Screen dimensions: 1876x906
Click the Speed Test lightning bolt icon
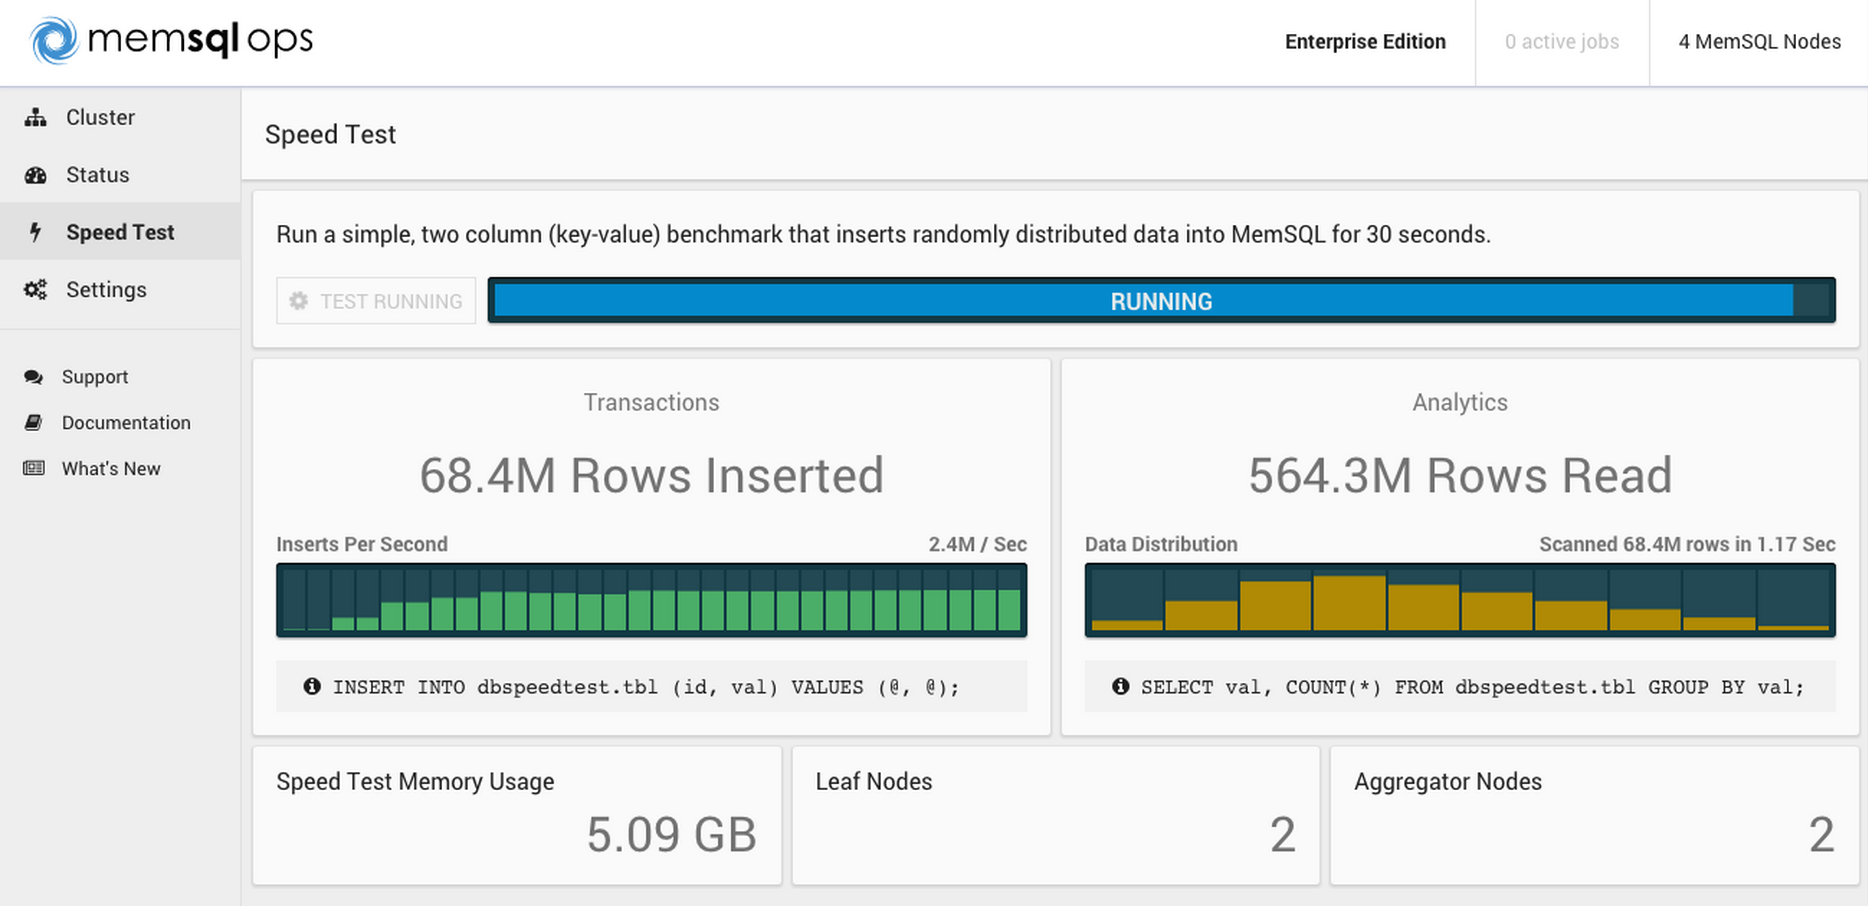coord(35,232)
